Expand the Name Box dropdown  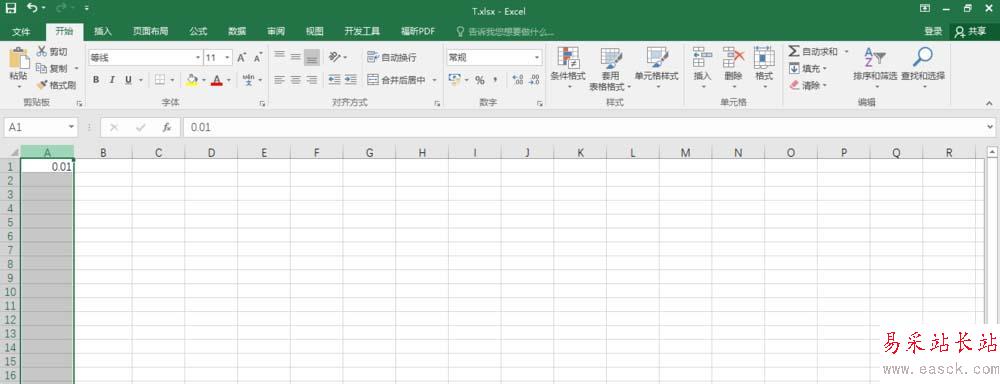tap(70, 128)
